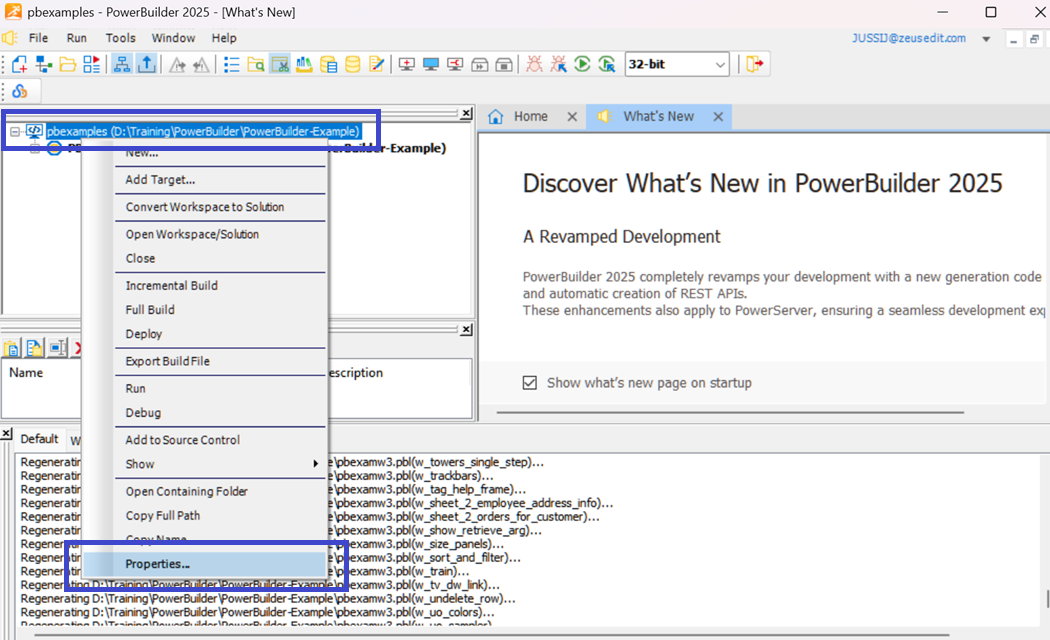
Task: Click the JUSSIJ@zeusedit.com account link
Action: (x=909, y=38)
